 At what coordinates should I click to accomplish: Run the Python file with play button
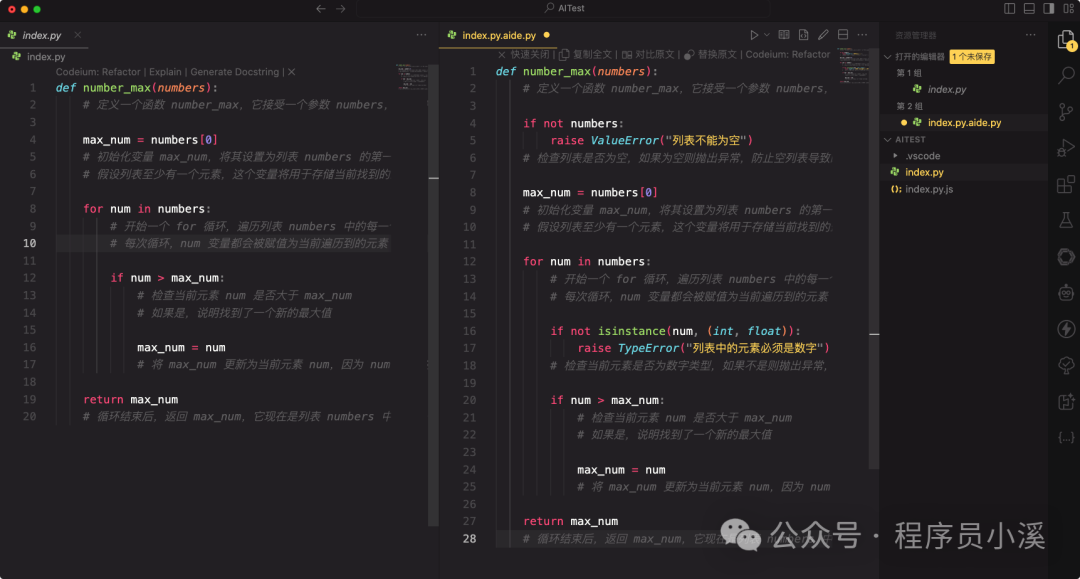754,34
